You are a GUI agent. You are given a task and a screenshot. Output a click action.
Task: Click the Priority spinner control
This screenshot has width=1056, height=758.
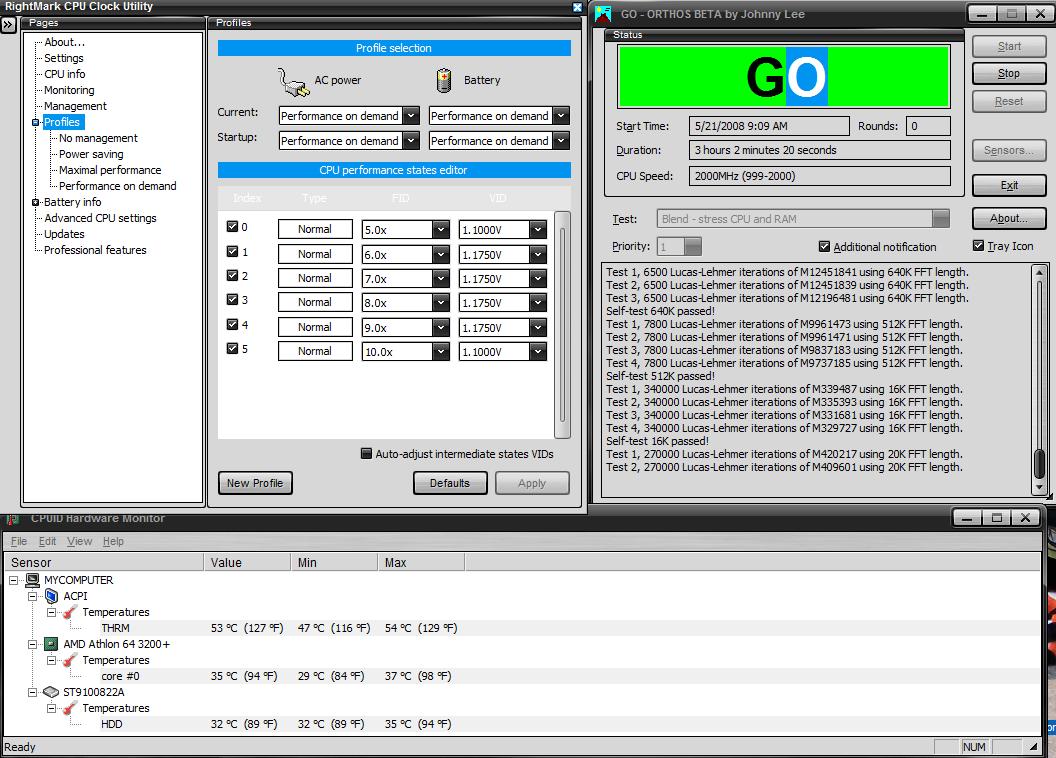(693, 246)
